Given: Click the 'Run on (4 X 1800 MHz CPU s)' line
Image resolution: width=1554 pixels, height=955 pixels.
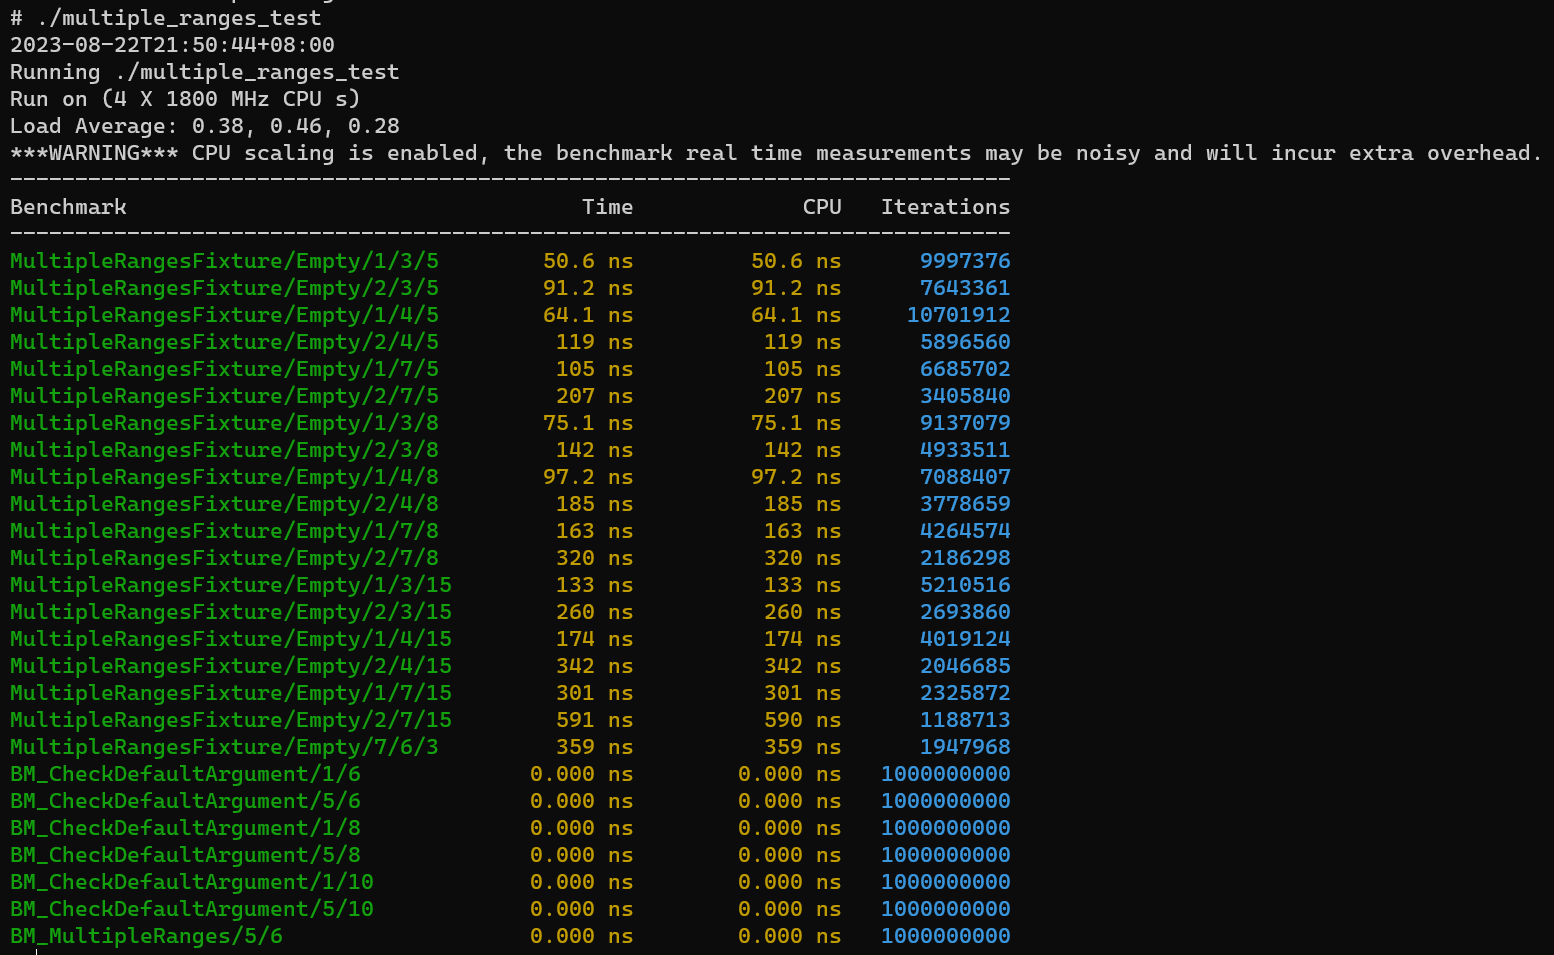Looking at the screenshot, I should pos(185,99).
